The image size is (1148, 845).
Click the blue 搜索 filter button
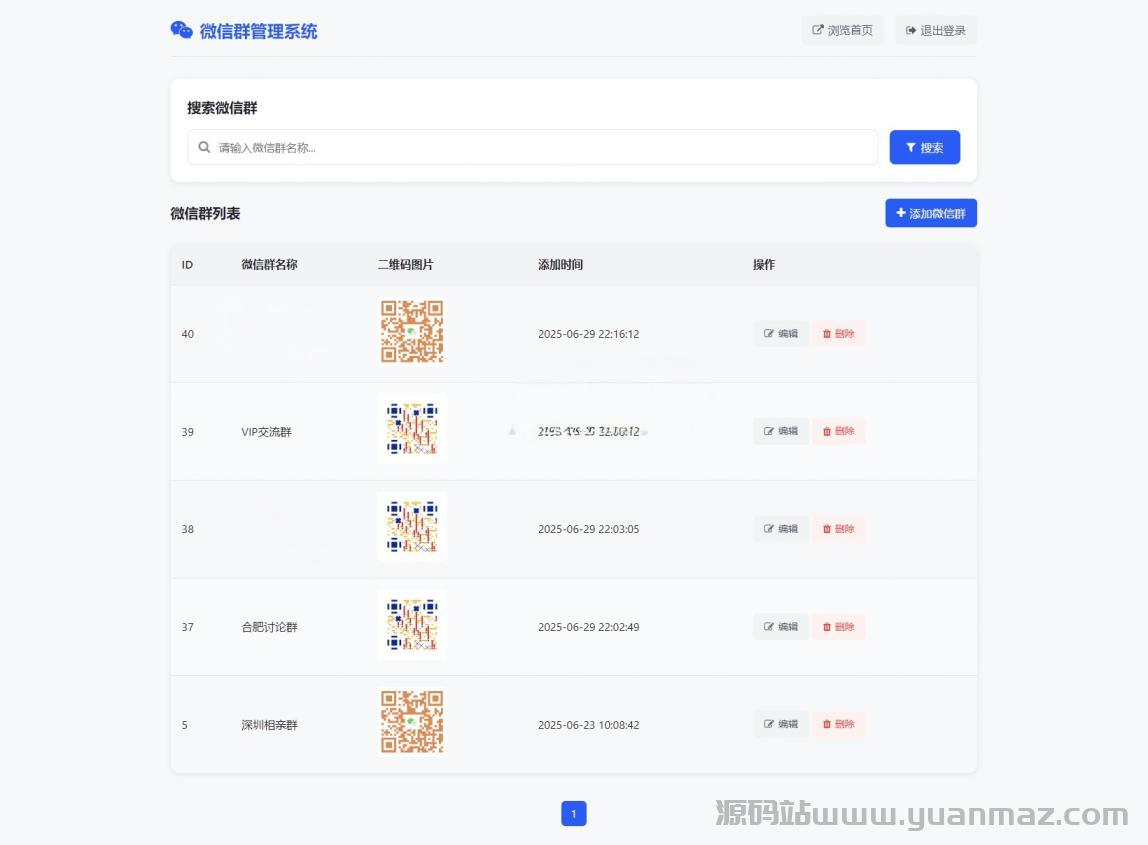tap(924, 147)
